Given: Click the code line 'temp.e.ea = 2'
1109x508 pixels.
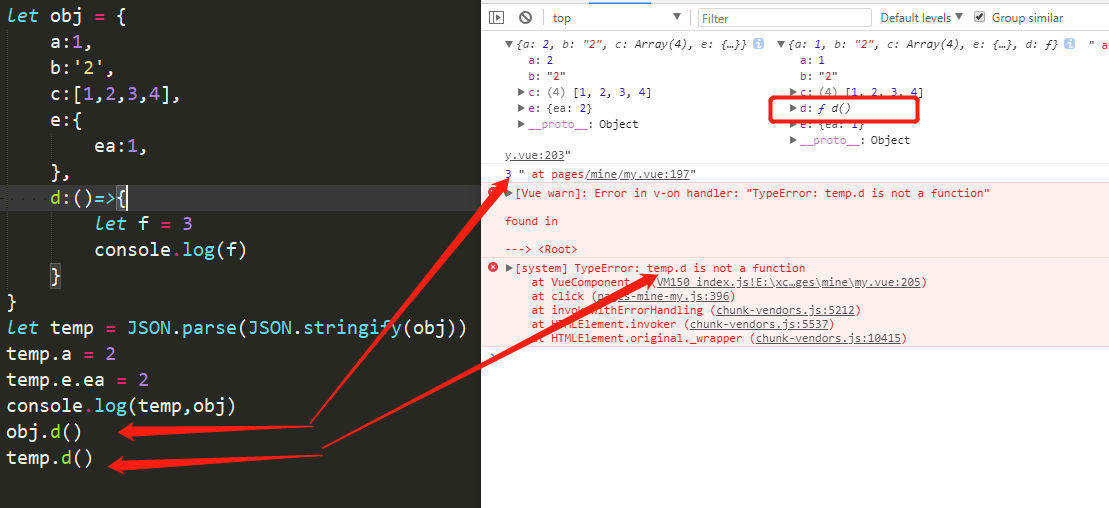Looking at the screenshot, I should click(77, 380).
